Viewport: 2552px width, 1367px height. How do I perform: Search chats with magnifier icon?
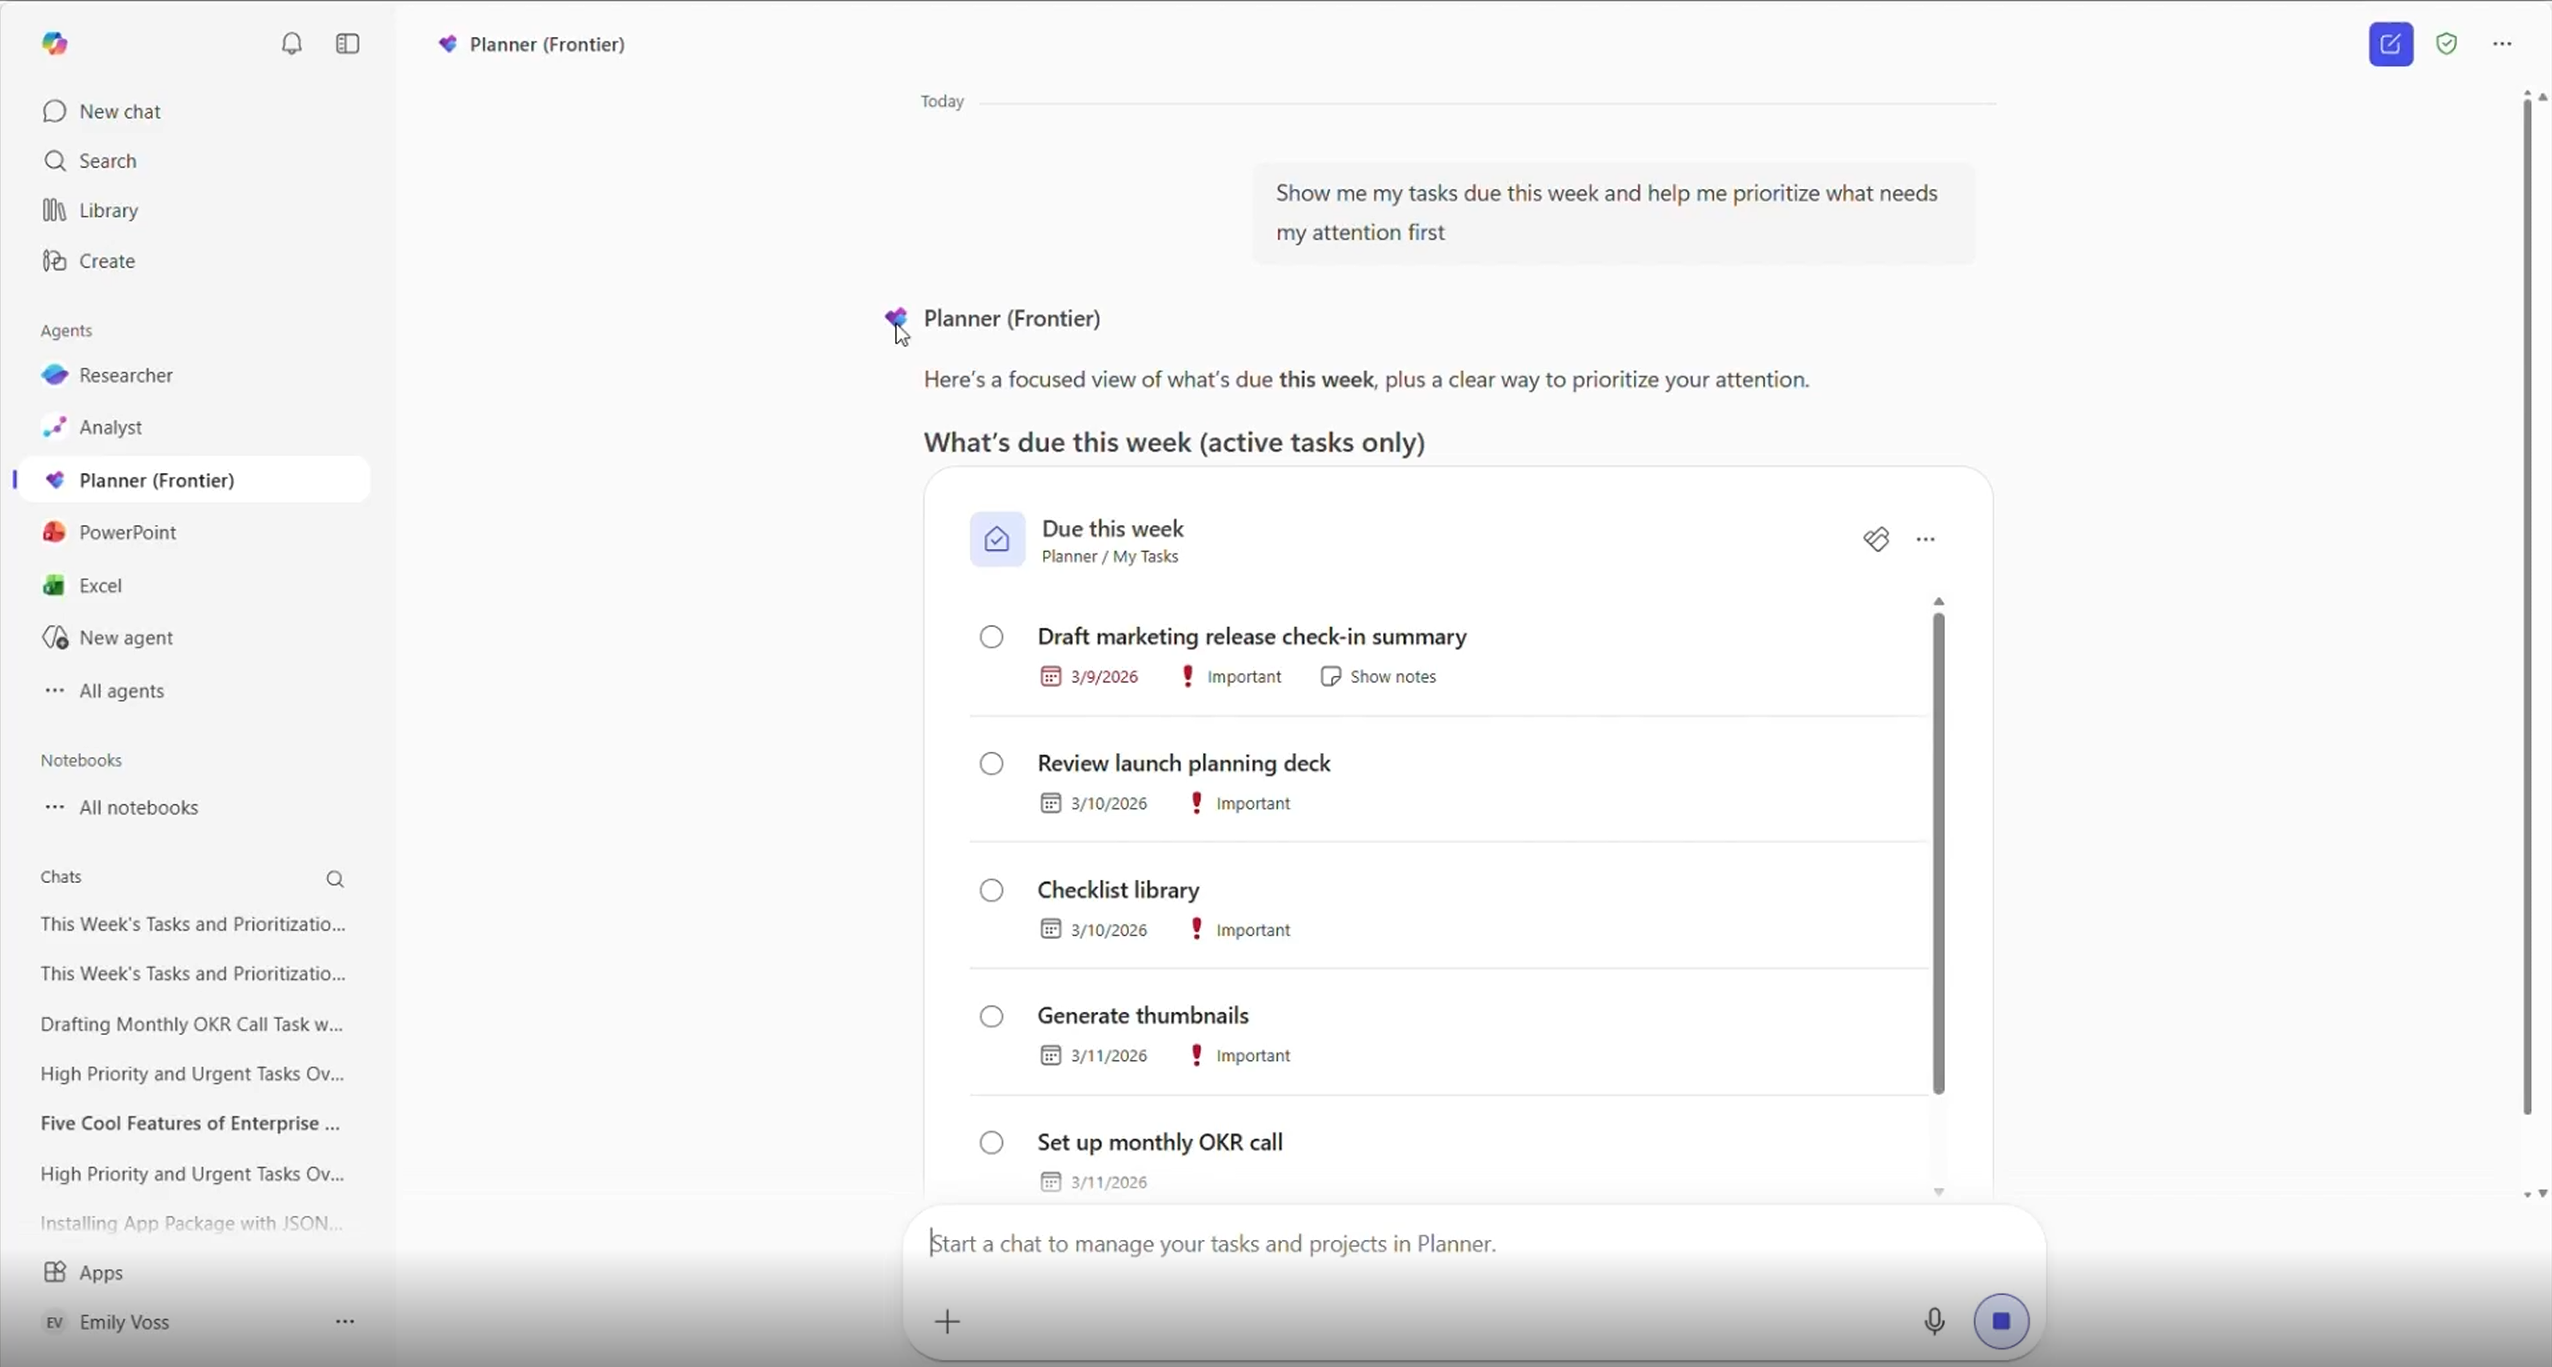click(335, 879)
